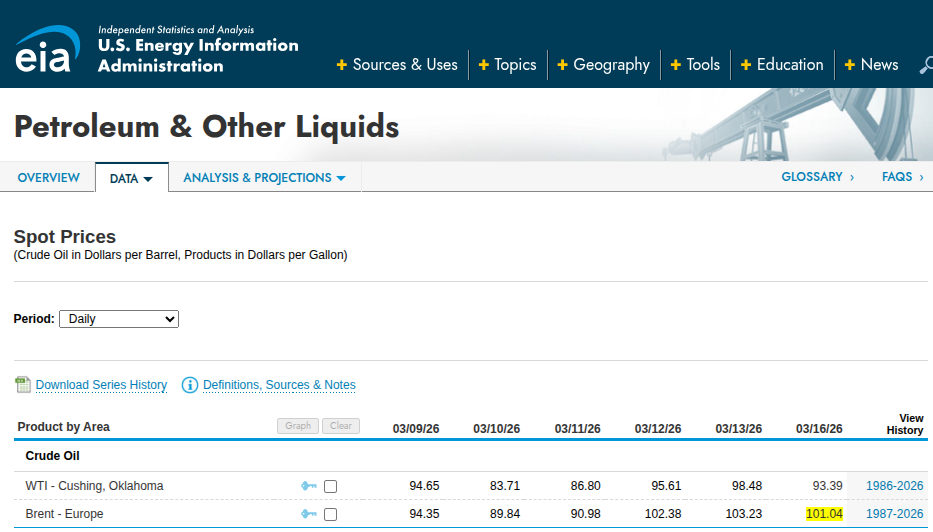The width and height of the screenshot is (933, 532).
Task: Tick the WTI - Cushing, Oklahoma graph checkbox
Action: [x=330, y=487]
